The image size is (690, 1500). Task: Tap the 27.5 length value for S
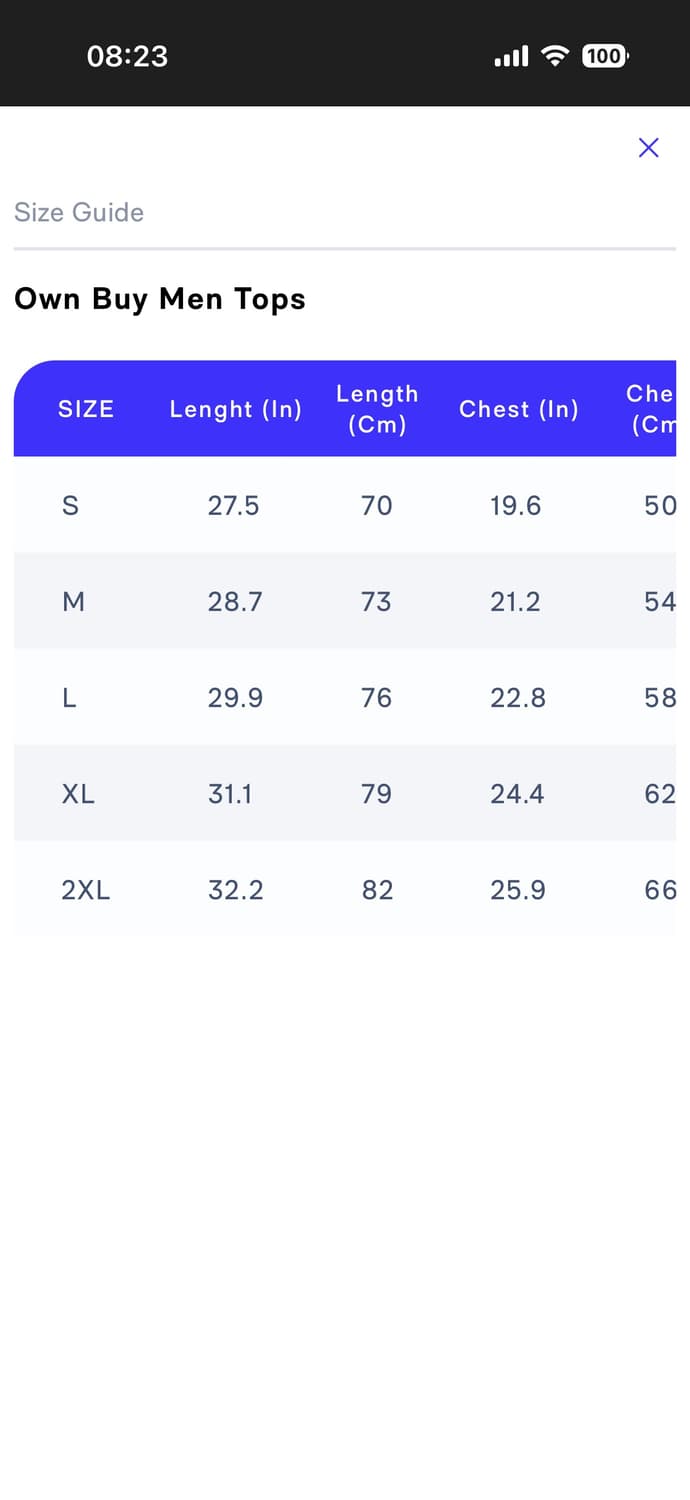click(x=233, y=505)
